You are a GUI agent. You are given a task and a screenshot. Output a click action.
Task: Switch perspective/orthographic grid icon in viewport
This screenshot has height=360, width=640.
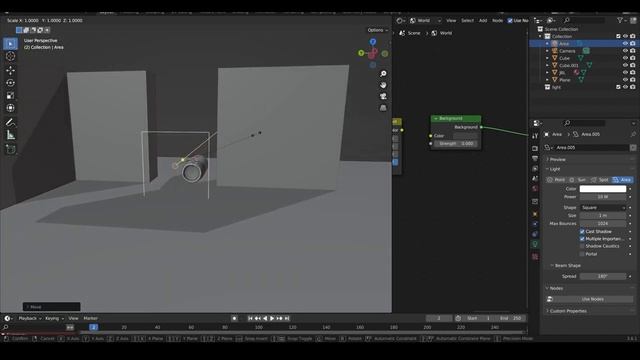point(383,108)
